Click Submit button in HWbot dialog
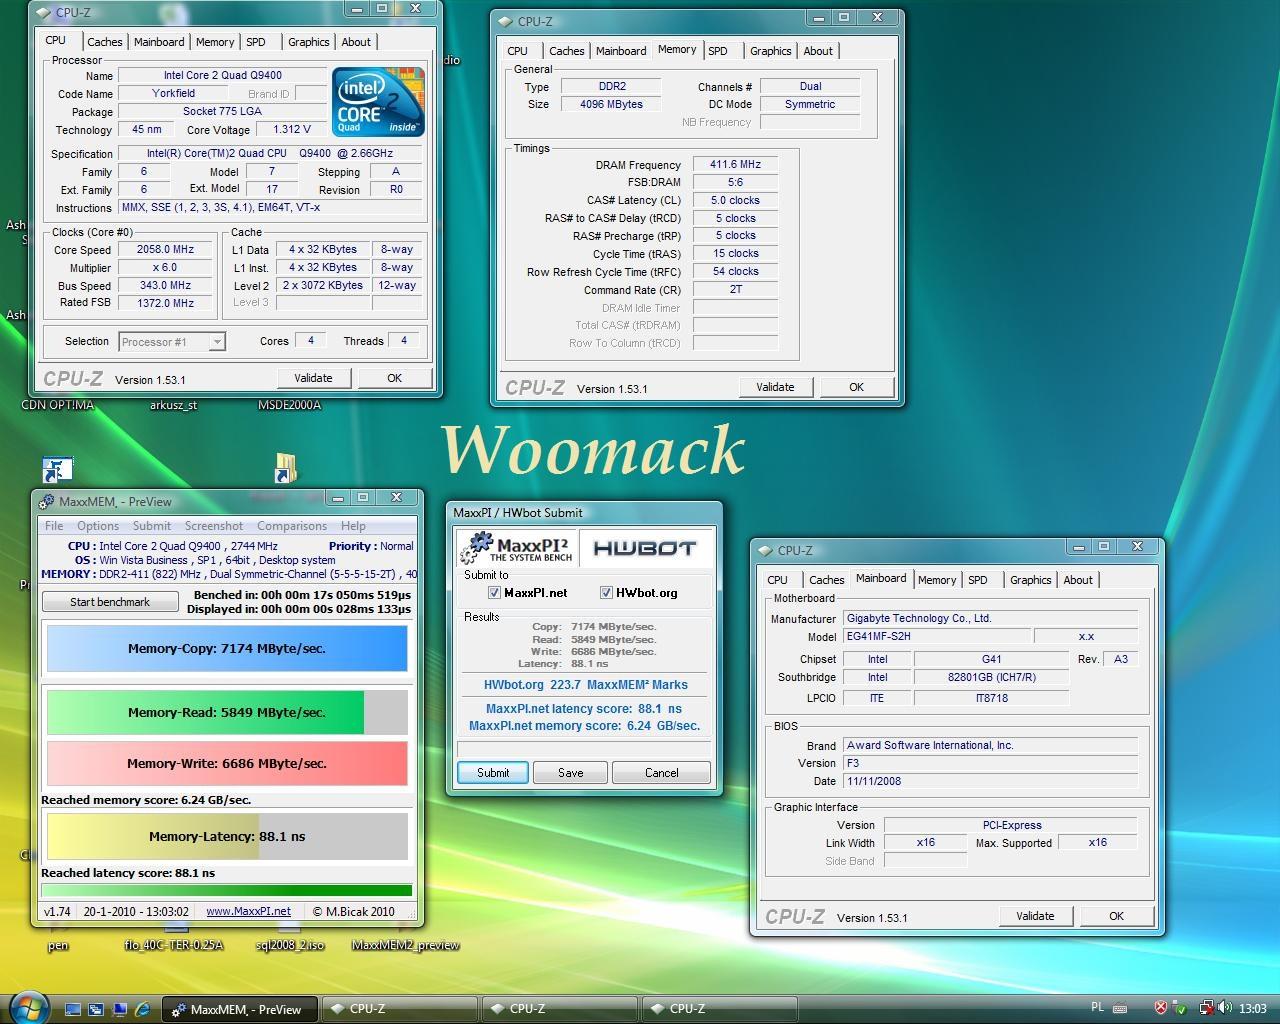Image resolution: width=1280 pixels, height=1024 pixels. pyautogui.click(x=493, y=773)
